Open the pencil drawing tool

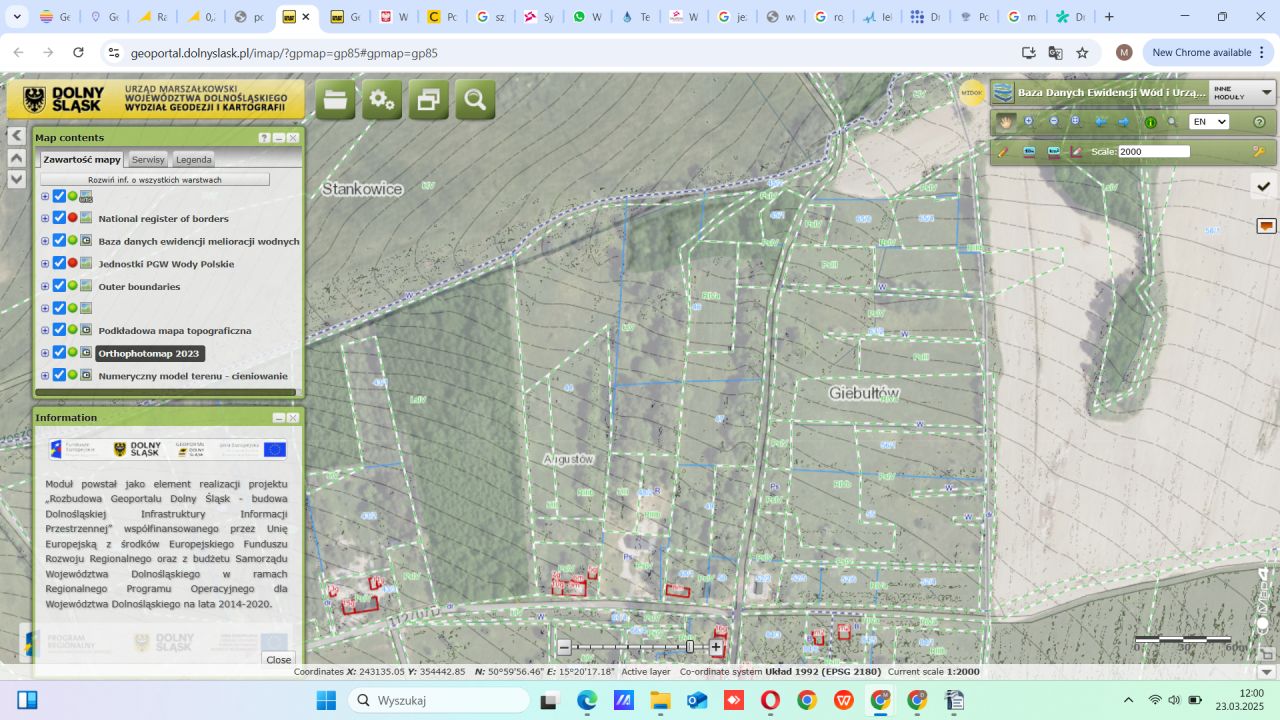(1003, 152)
